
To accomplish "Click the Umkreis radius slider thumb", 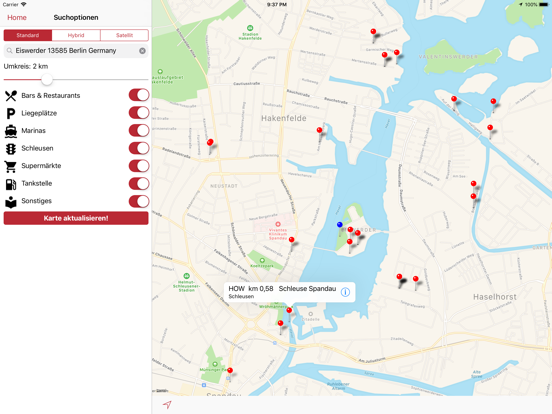I will [47, 80].
